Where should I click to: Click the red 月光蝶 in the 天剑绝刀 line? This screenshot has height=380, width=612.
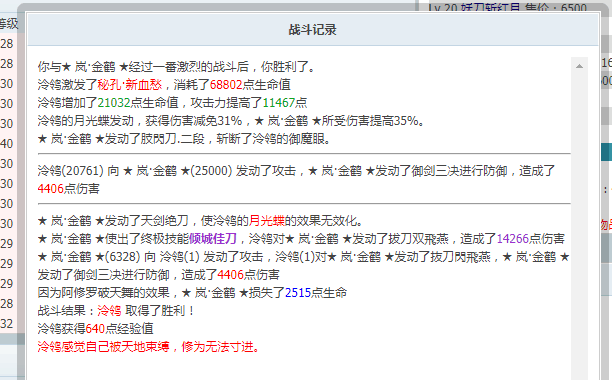[x=267, y=221]
